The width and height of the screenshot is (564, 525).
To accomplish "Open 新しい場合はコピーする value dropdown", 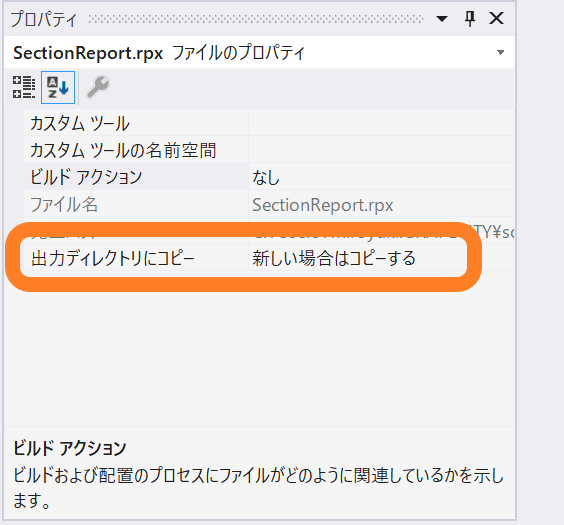I will (x=381, y=258).
